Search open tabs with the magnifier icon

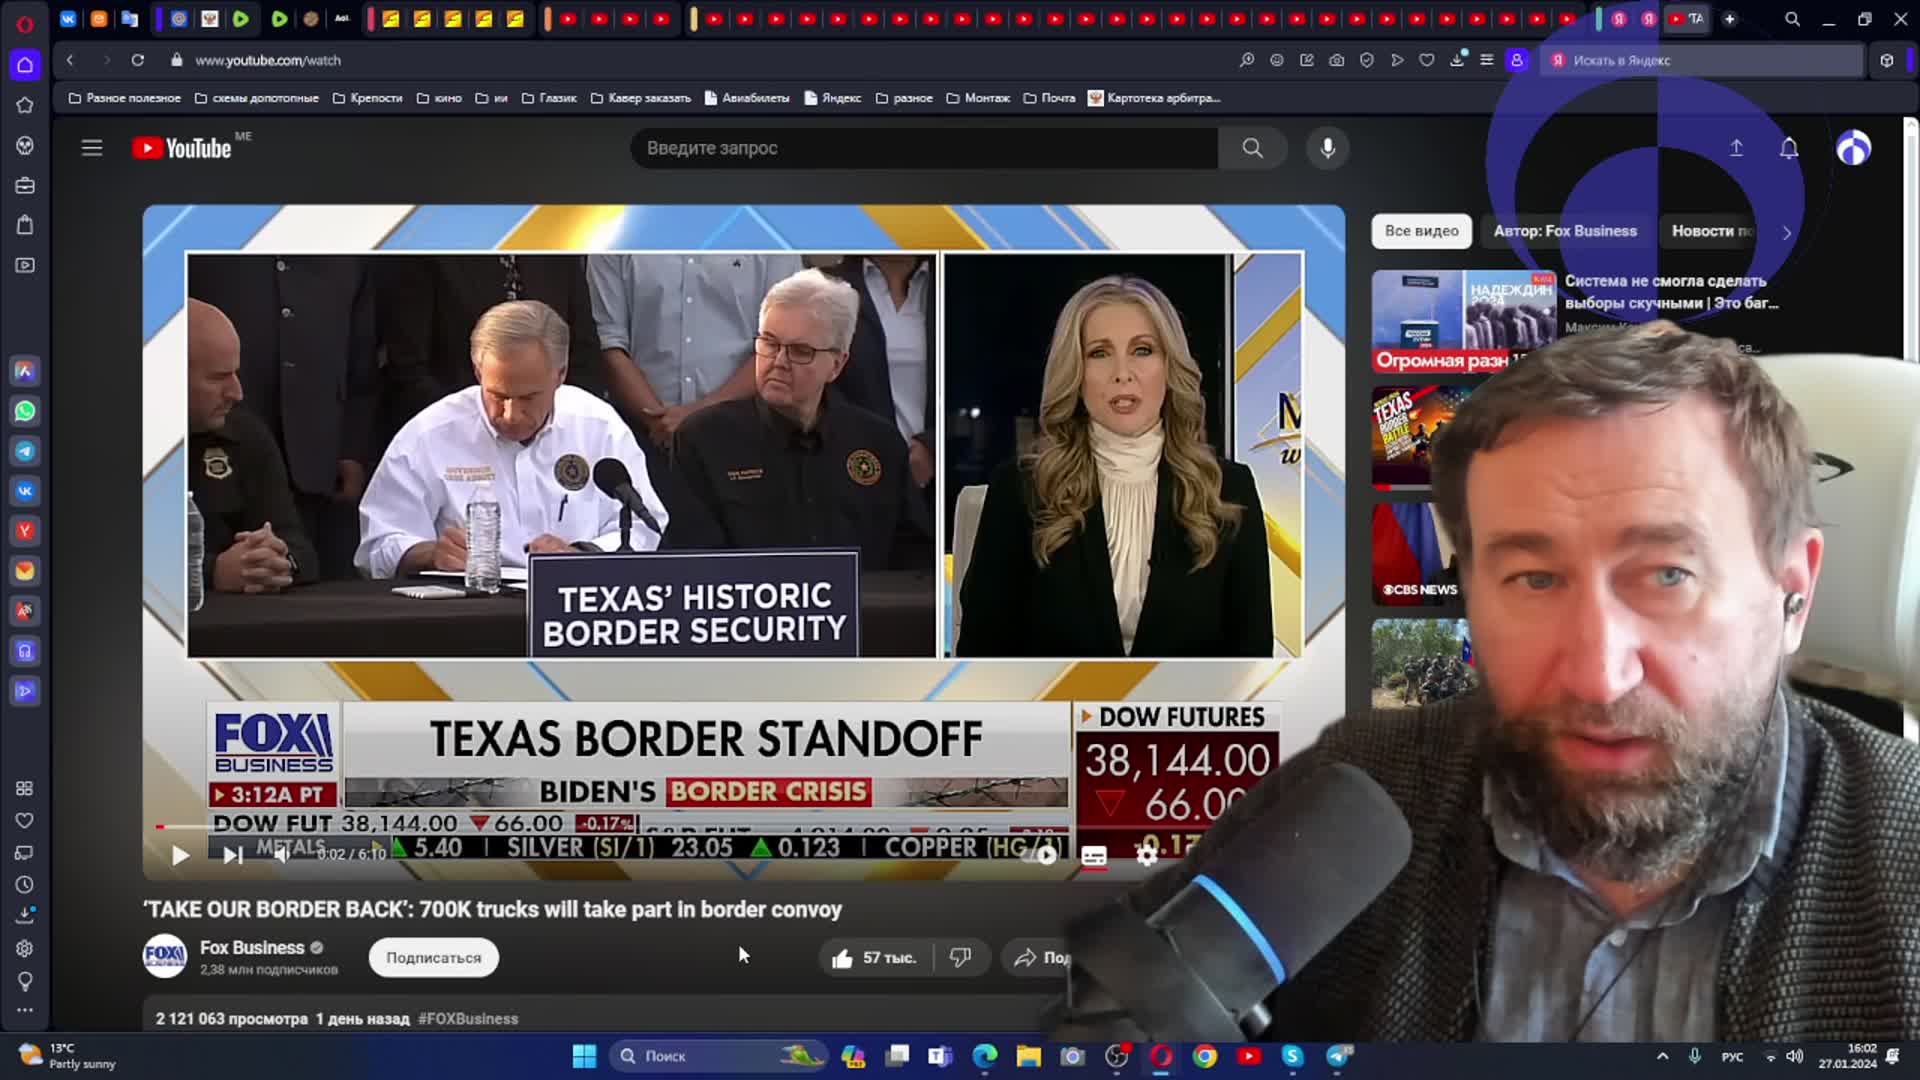(1792, 19)
